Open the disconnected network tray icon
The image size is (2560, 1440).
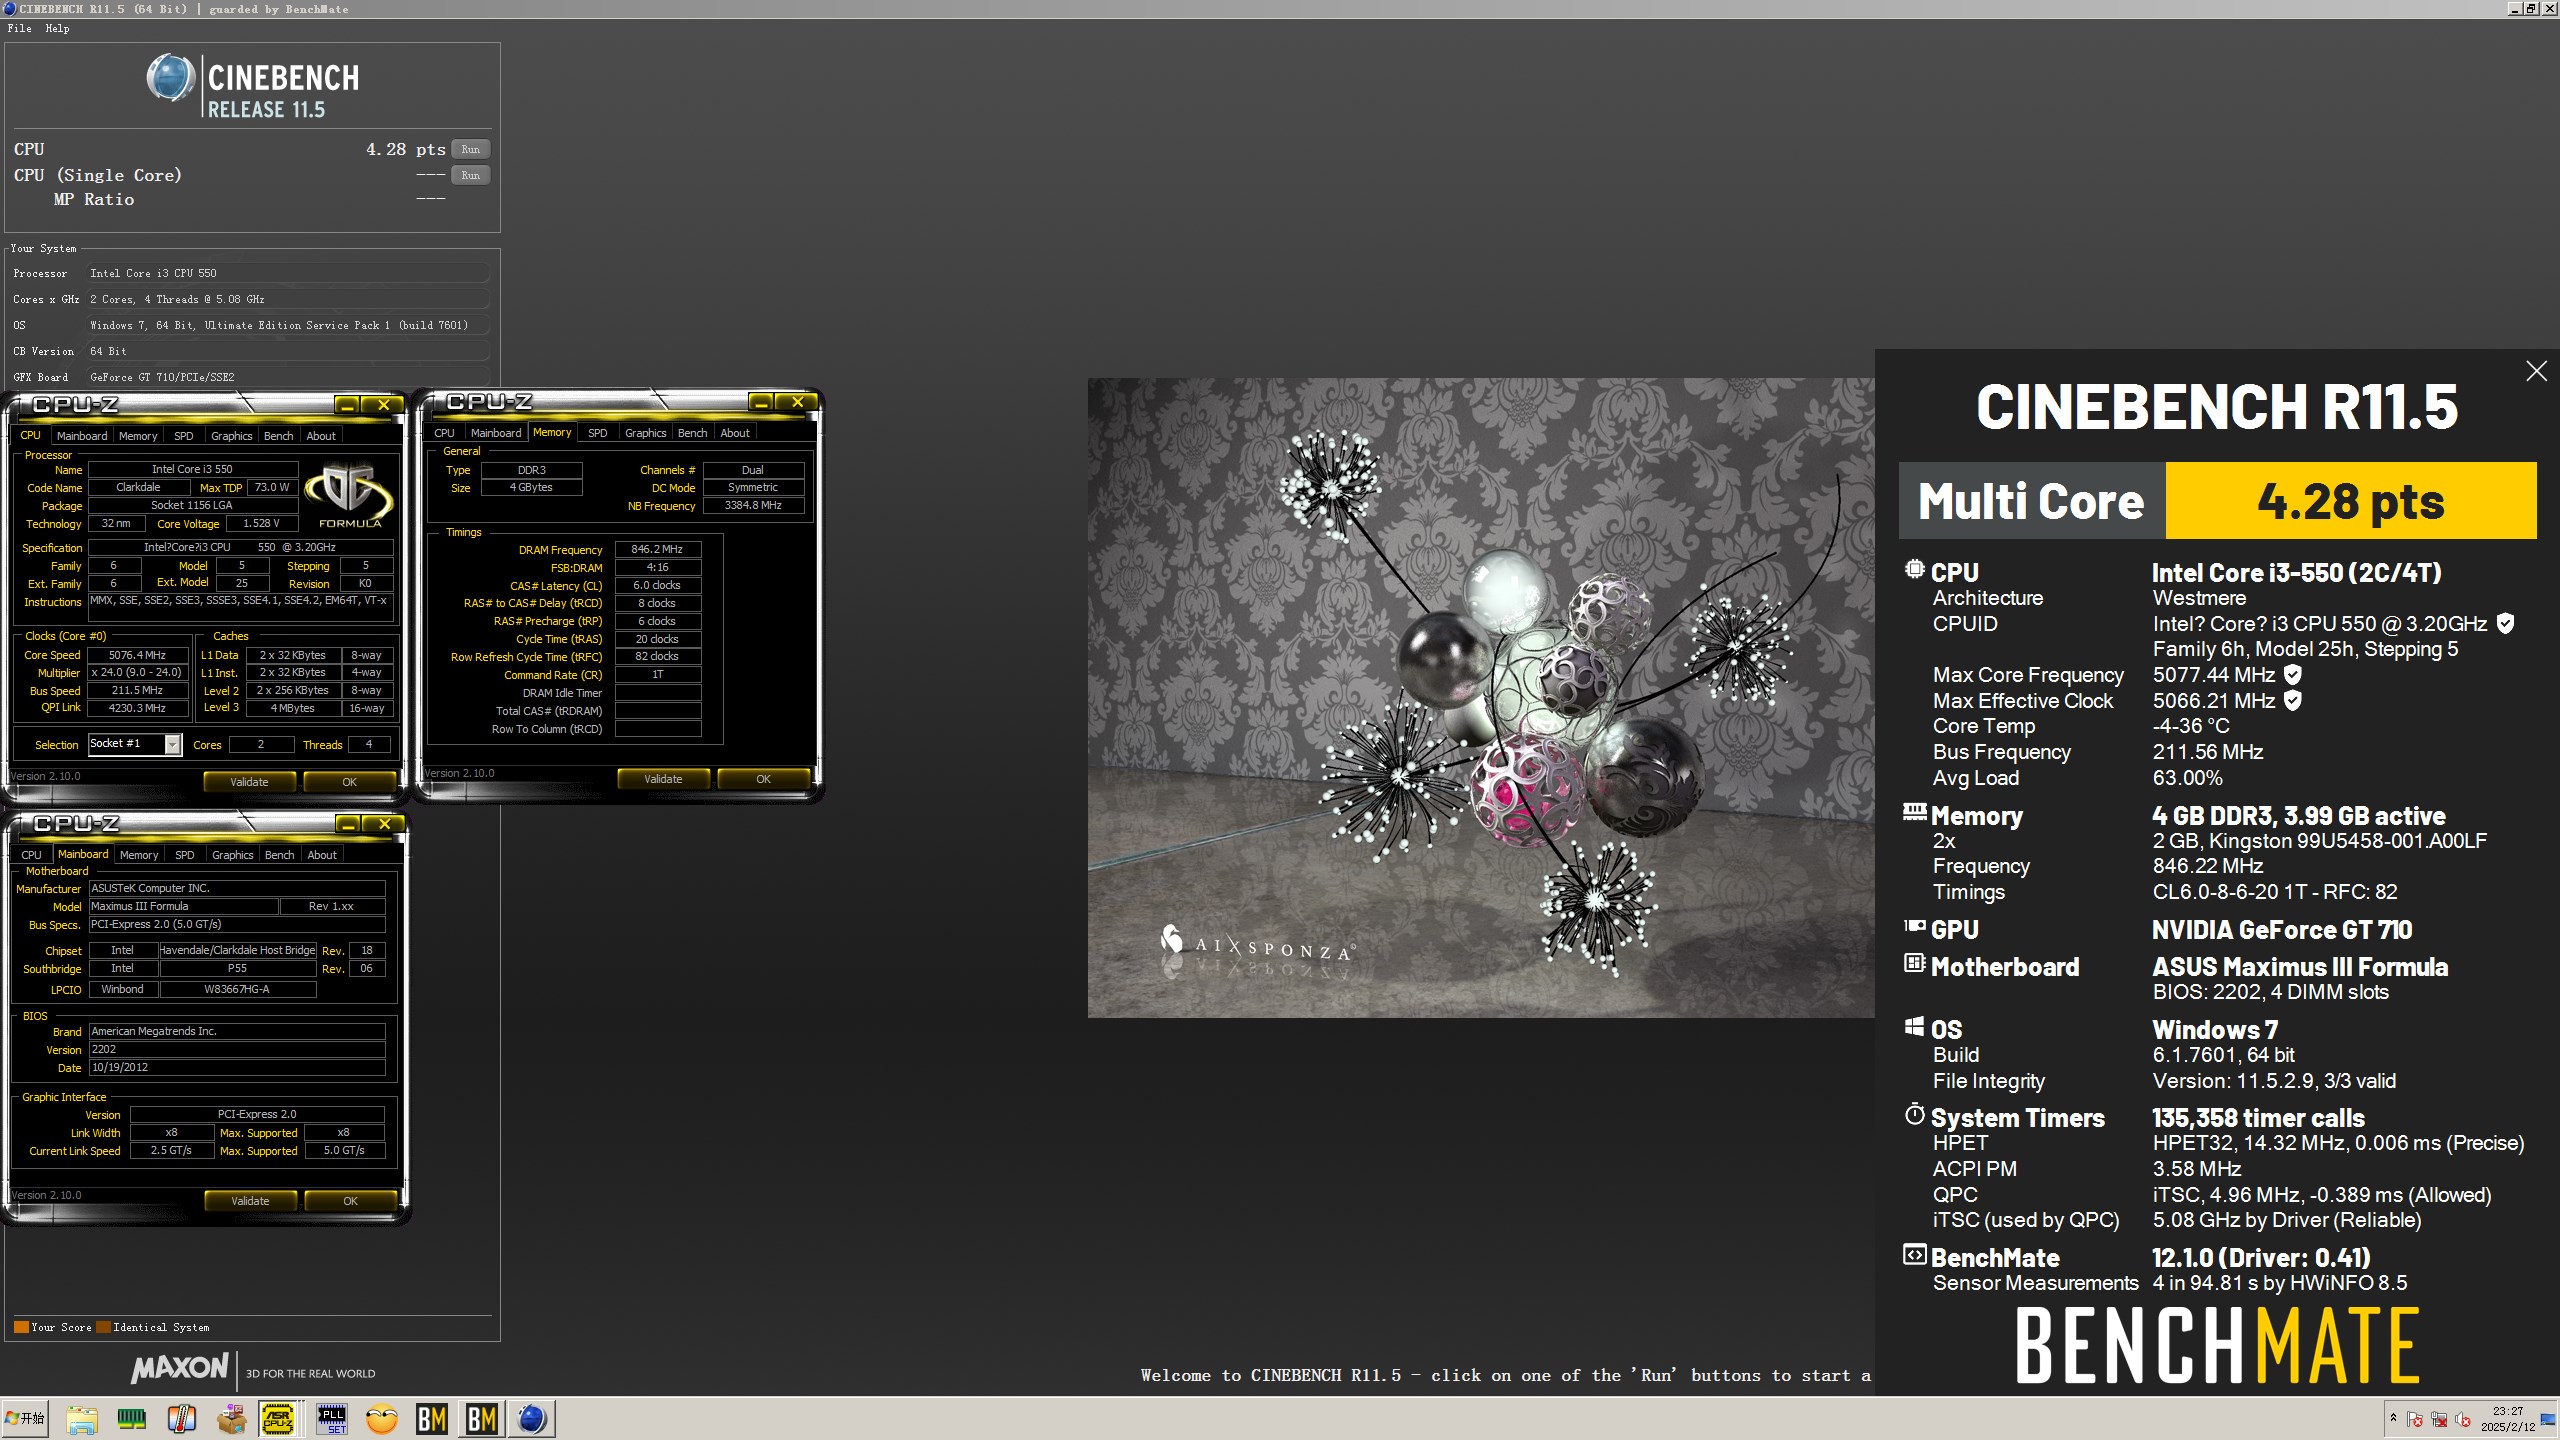pyautogui.click(x=2439, y=1419)
